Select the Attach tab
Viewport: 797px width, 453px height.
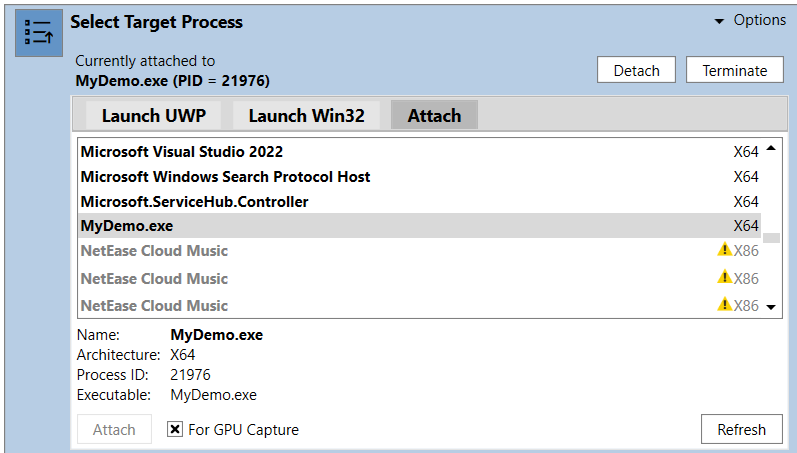(x=434, y=115)
